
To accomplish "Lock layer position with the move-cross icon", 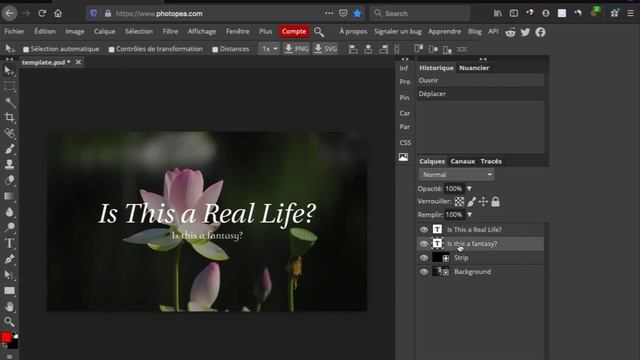I will [483, 202].
